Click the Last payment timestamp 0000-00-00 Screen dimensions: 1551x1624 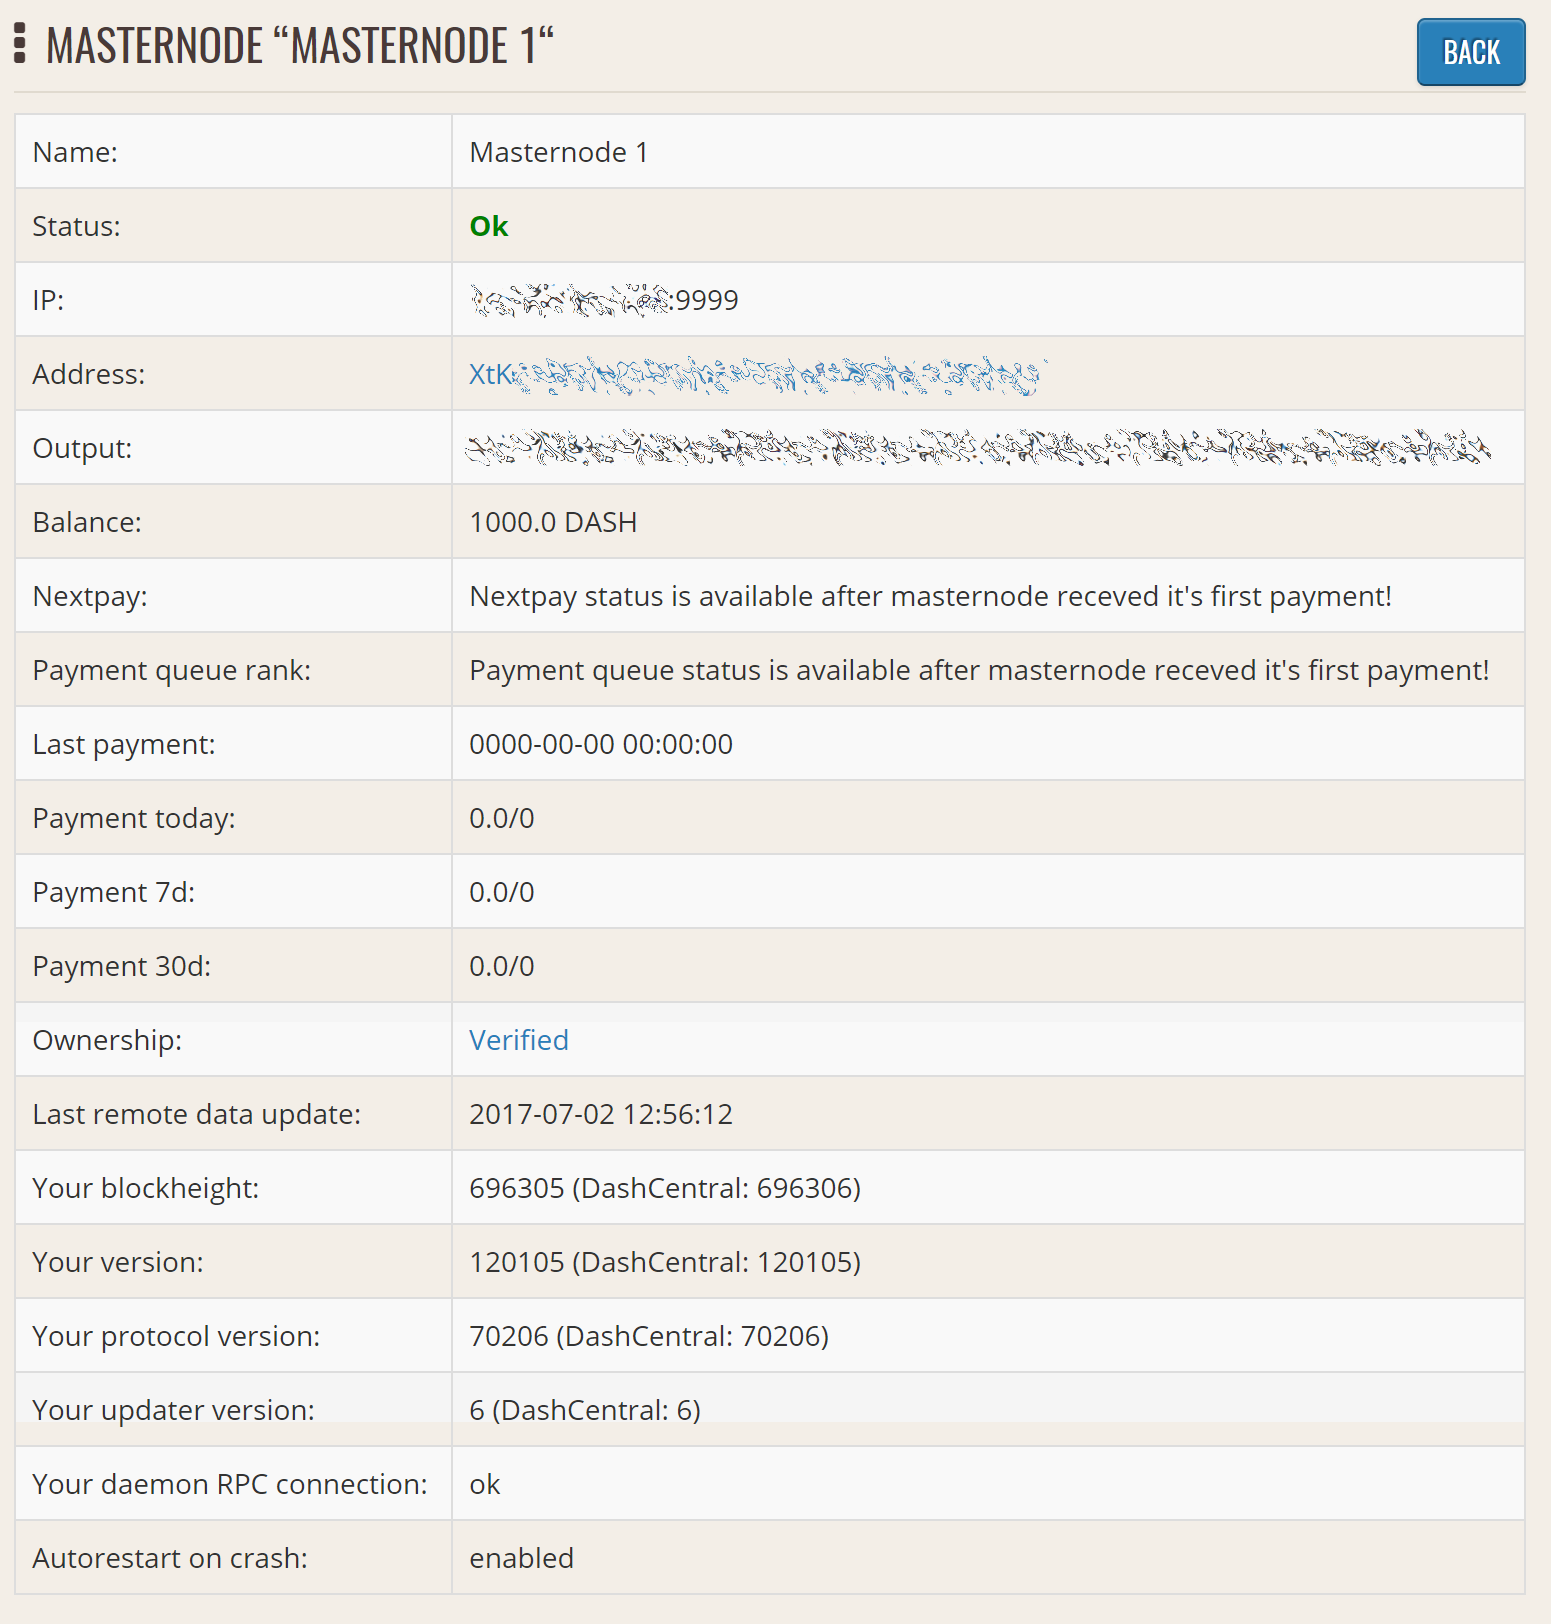pyautogui.click(x=601, y=745)
